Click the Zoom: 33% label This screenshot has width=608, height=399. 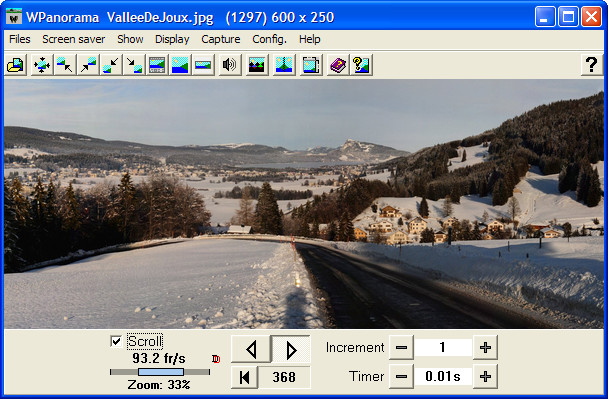tap(159, 385)
